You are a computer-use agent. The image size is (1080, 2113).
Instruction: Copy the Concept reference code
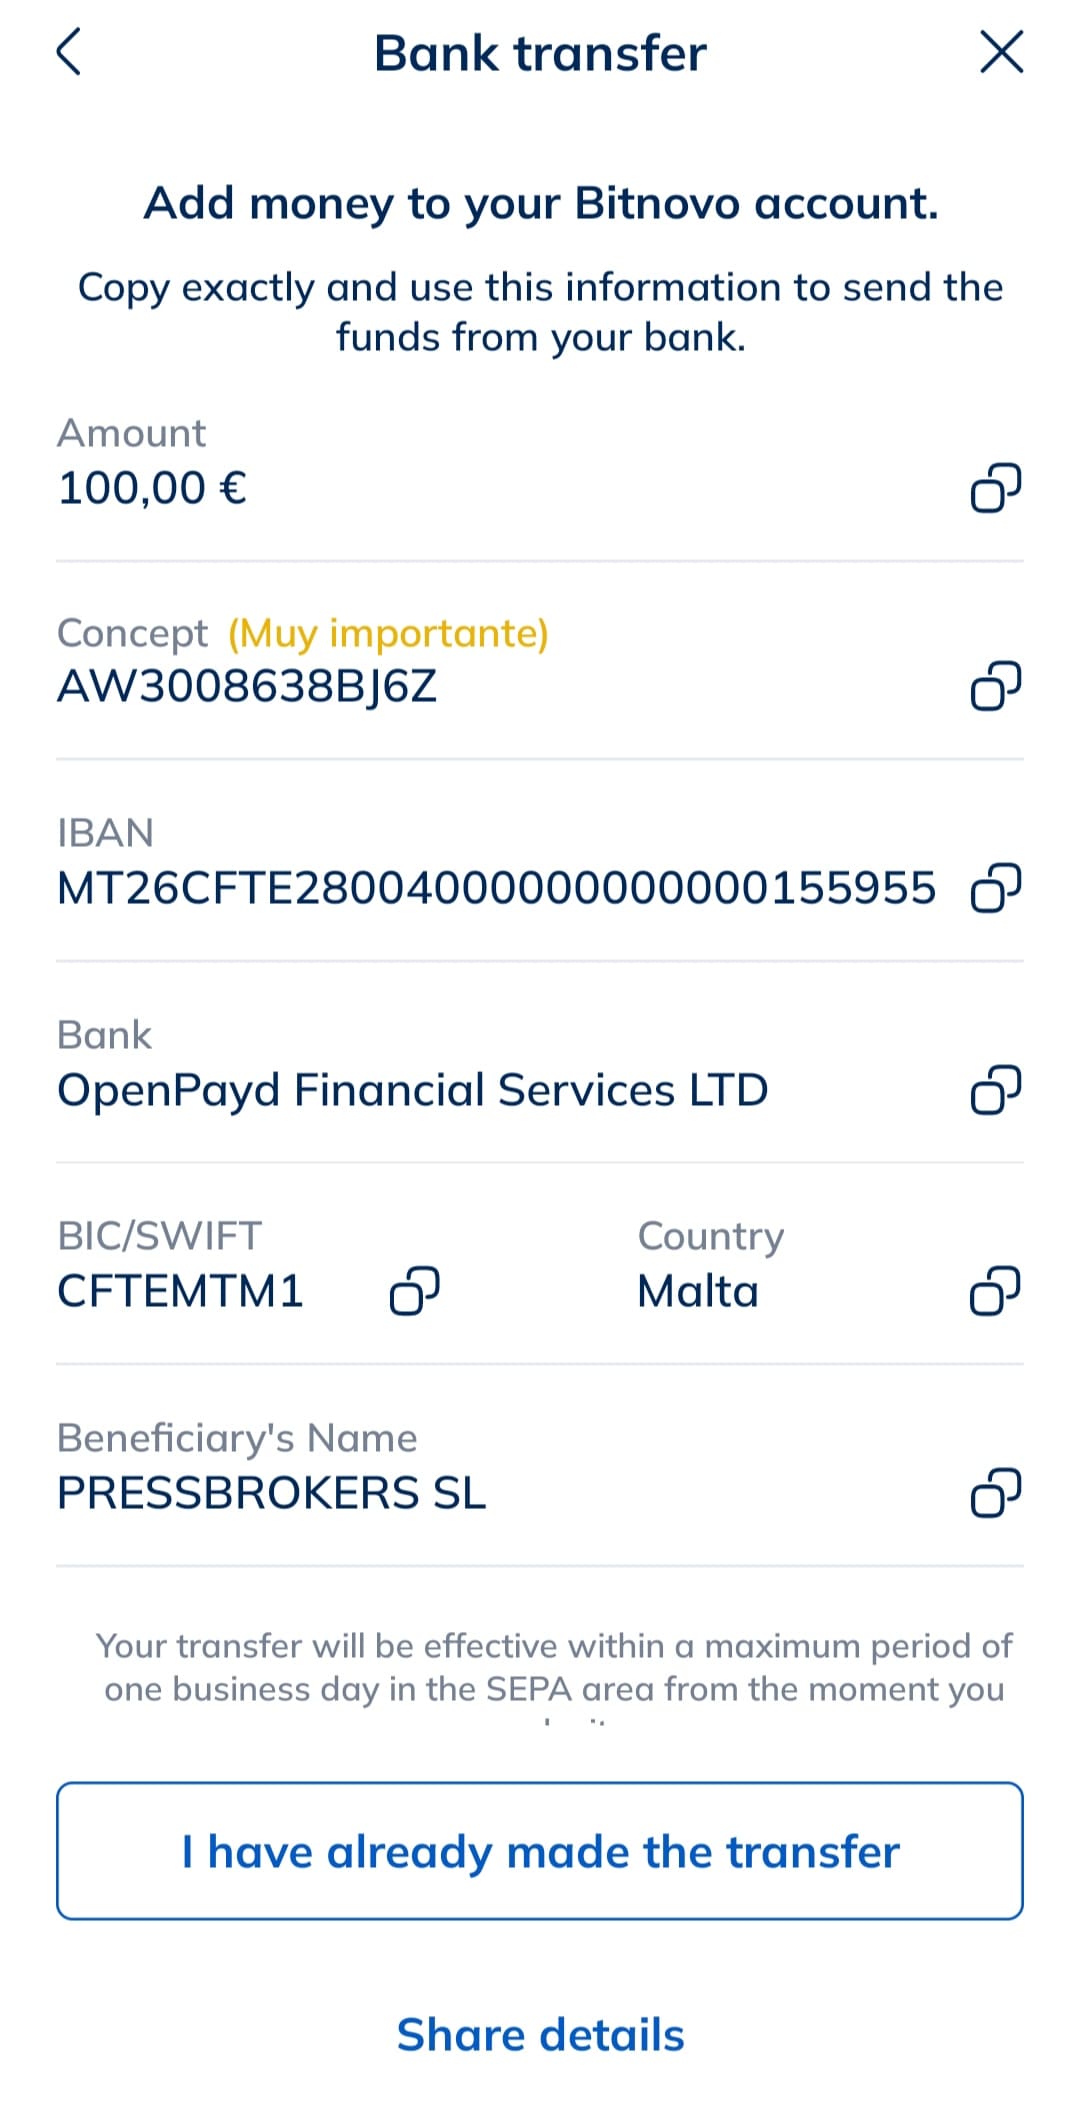[x=995, y=686]
